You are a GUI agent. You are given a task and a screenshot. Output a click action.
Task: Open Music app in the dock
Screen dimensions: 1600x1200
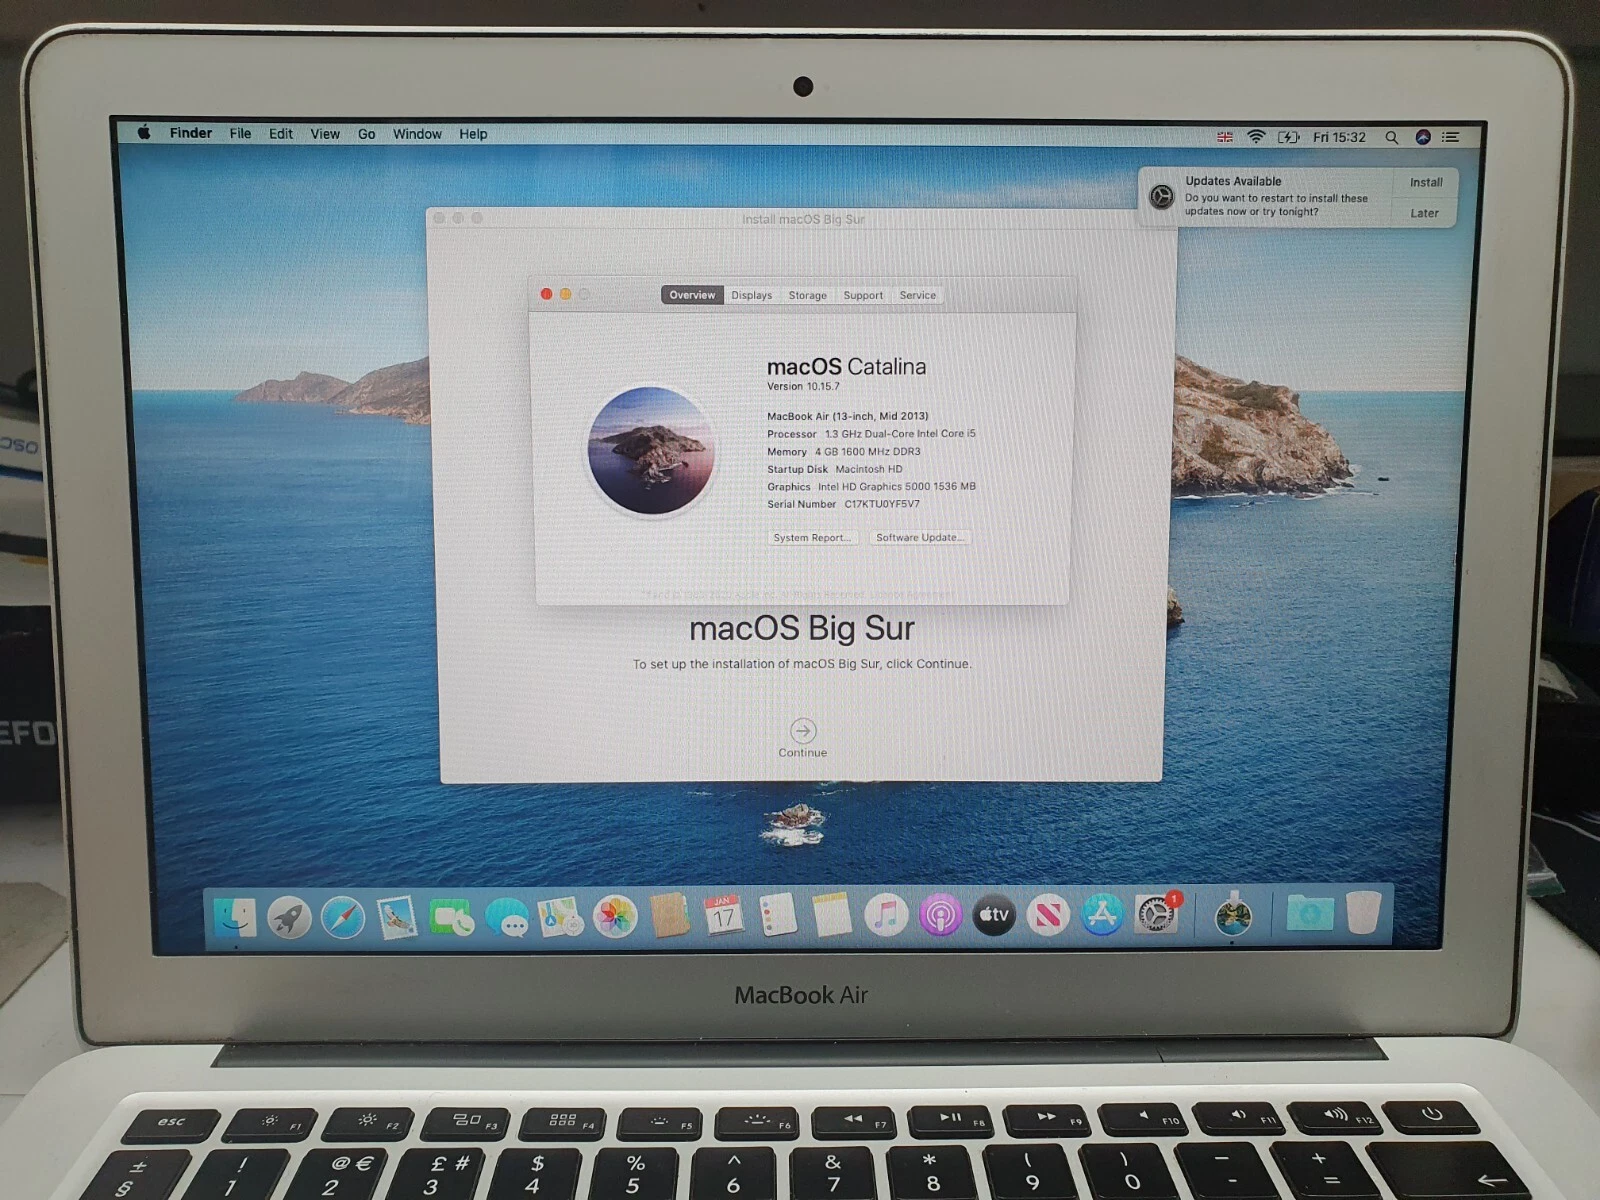click(886, 915)
